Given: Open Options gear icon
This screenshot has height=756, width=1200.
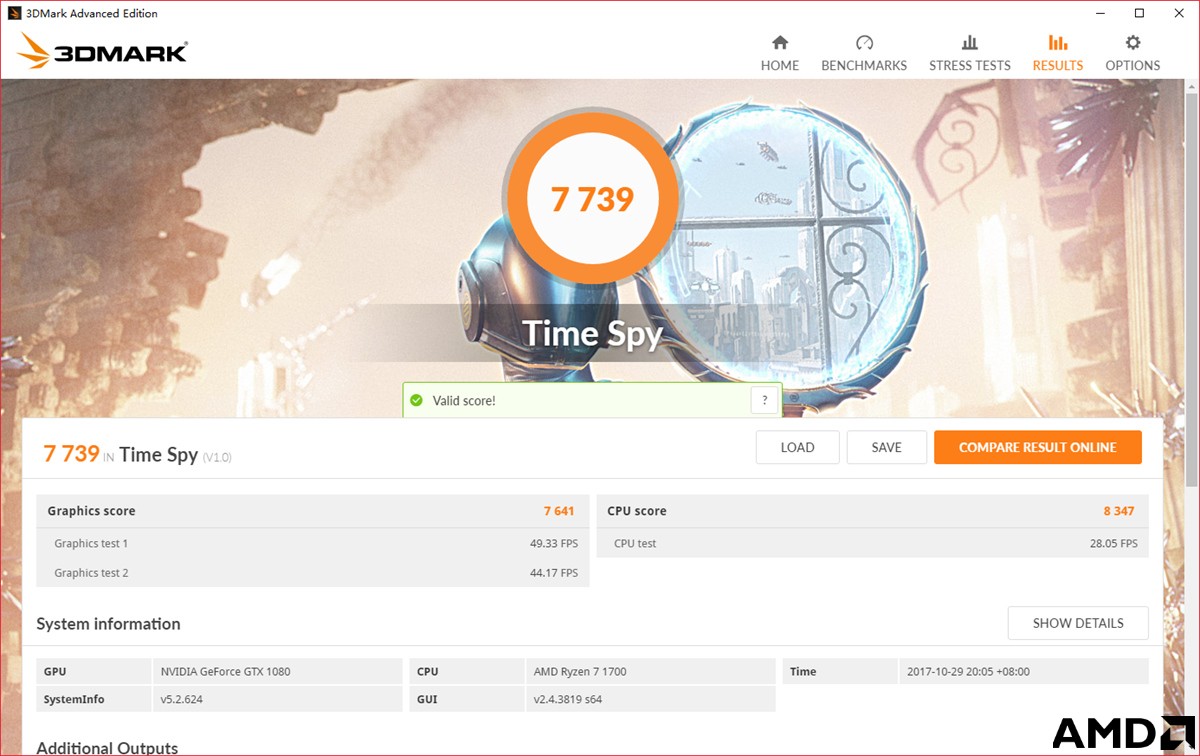Looking at the screenshot, I should tap(1132, 42).
